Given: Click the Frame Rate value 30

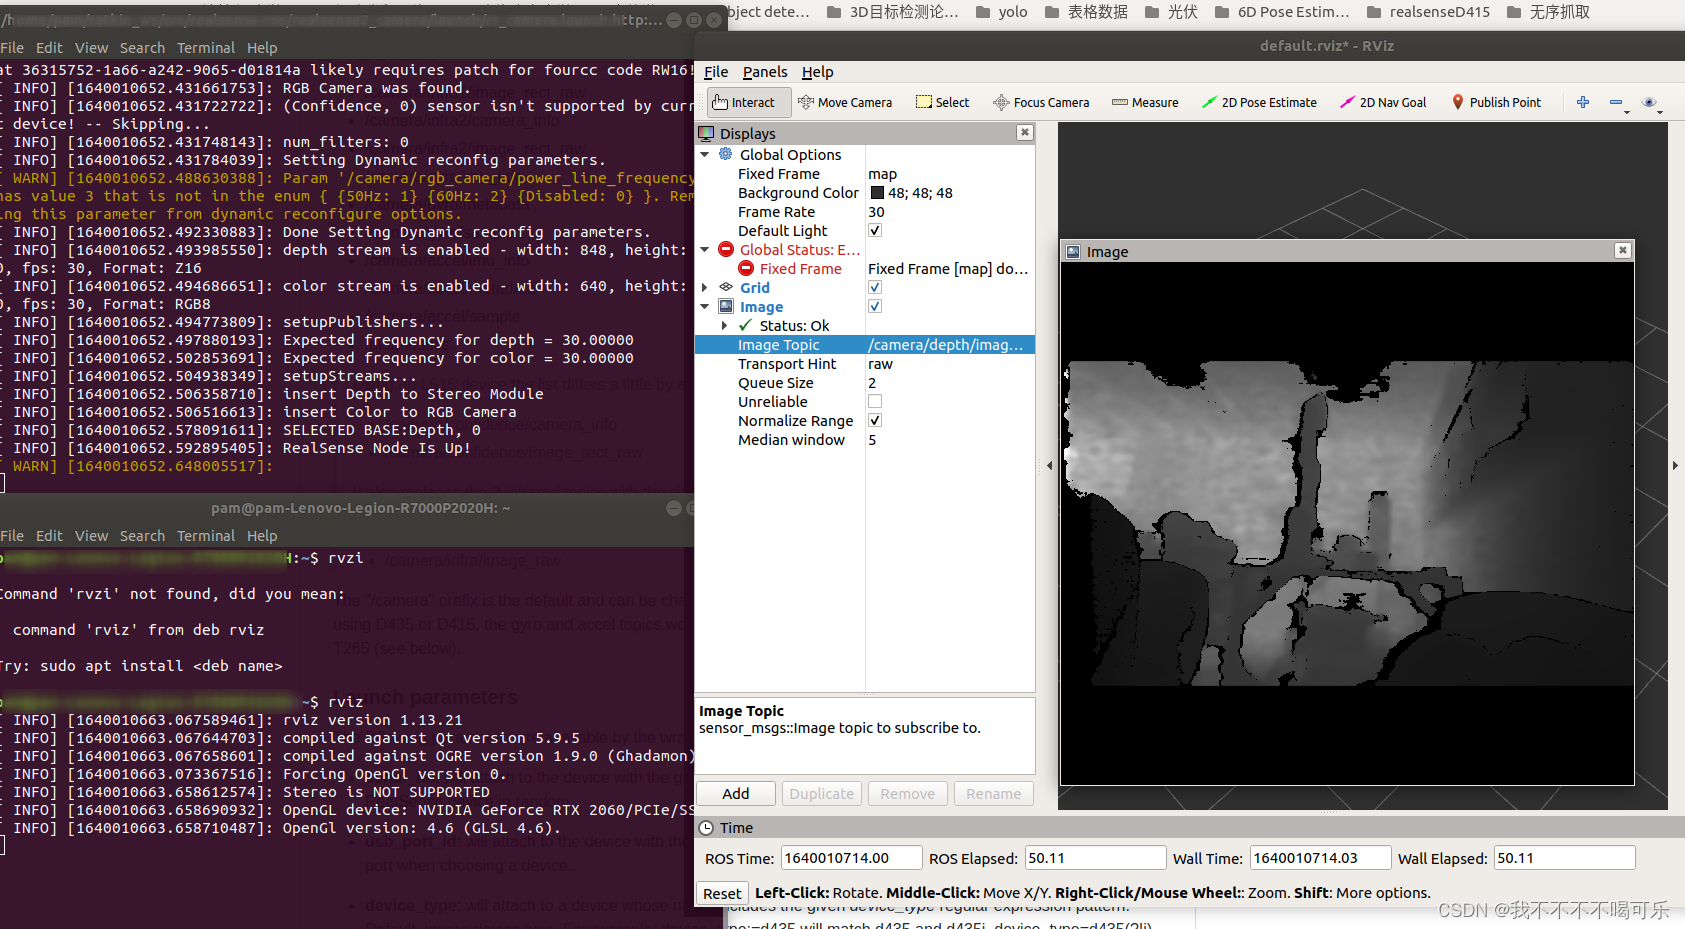Looking at the screenshot, I should tap(876, 212).
